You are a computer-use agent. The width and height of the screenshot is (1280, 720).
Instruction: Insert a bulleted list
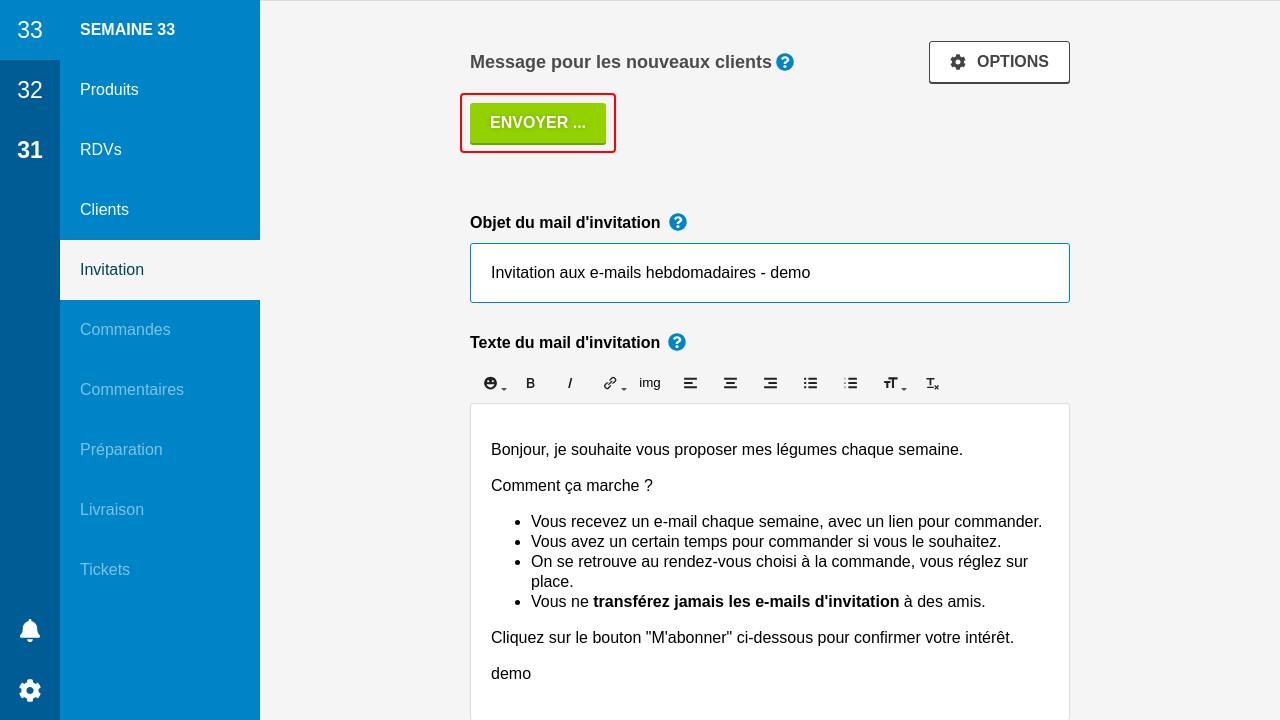pyautogui.click(x=810, y=383)
